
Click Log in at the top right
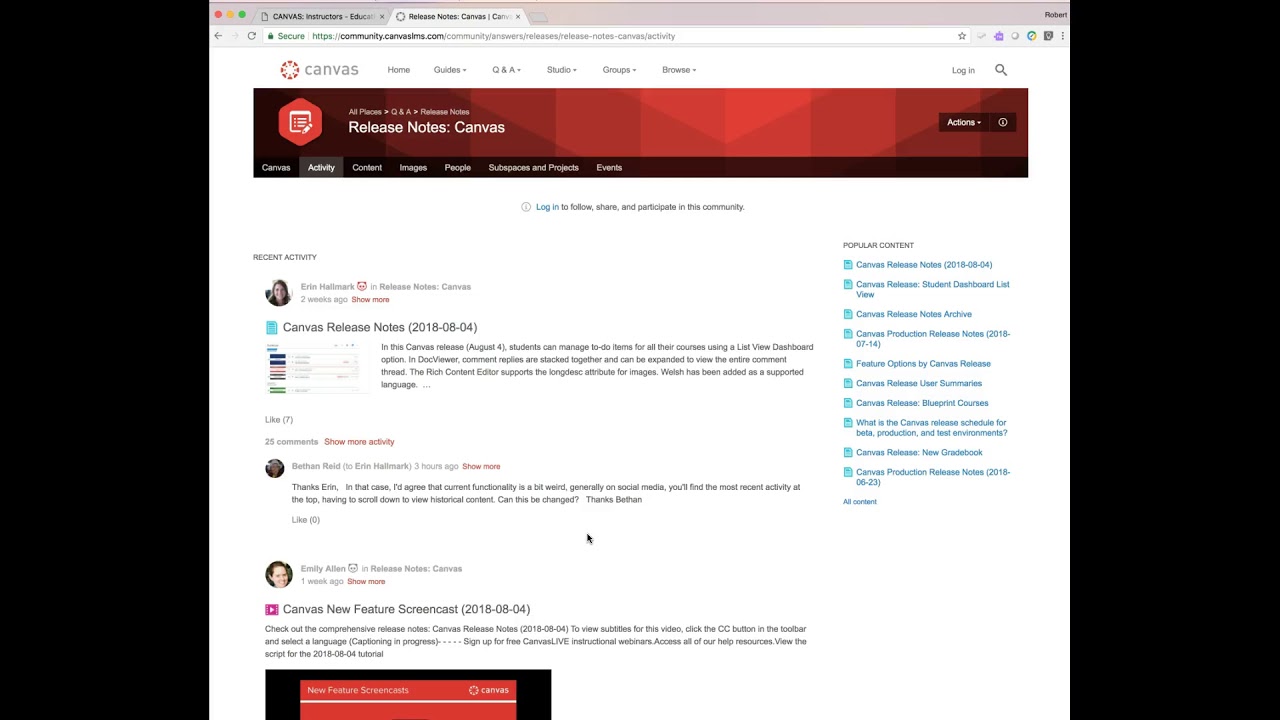963,71
